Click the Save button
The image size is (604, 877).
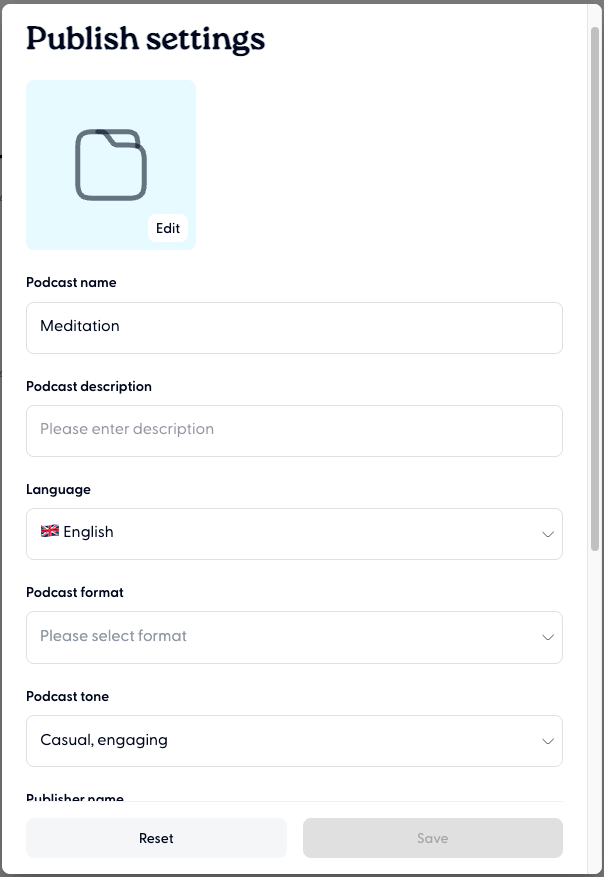432,838
